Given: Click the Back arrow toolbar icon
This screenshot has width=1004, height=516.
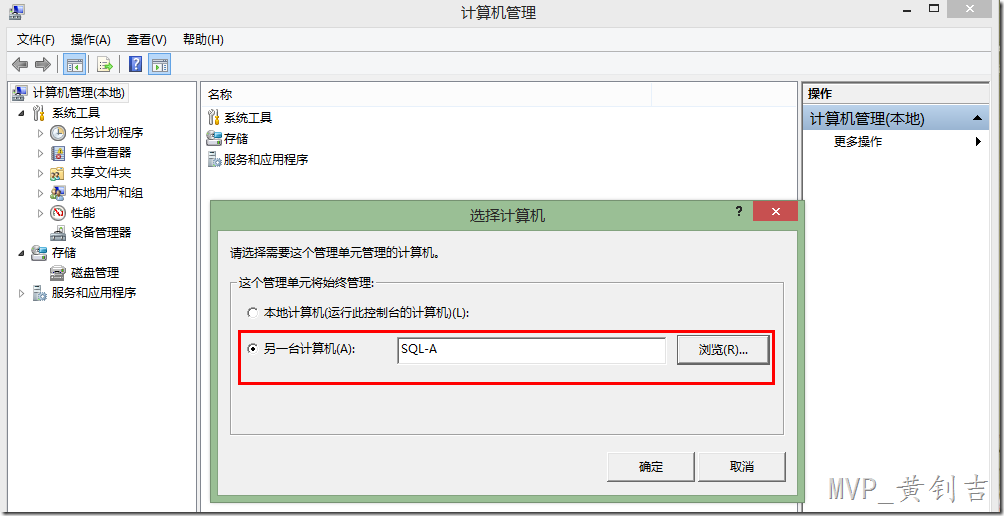Looking at the screenshot, I should click(x=20, y=65).
